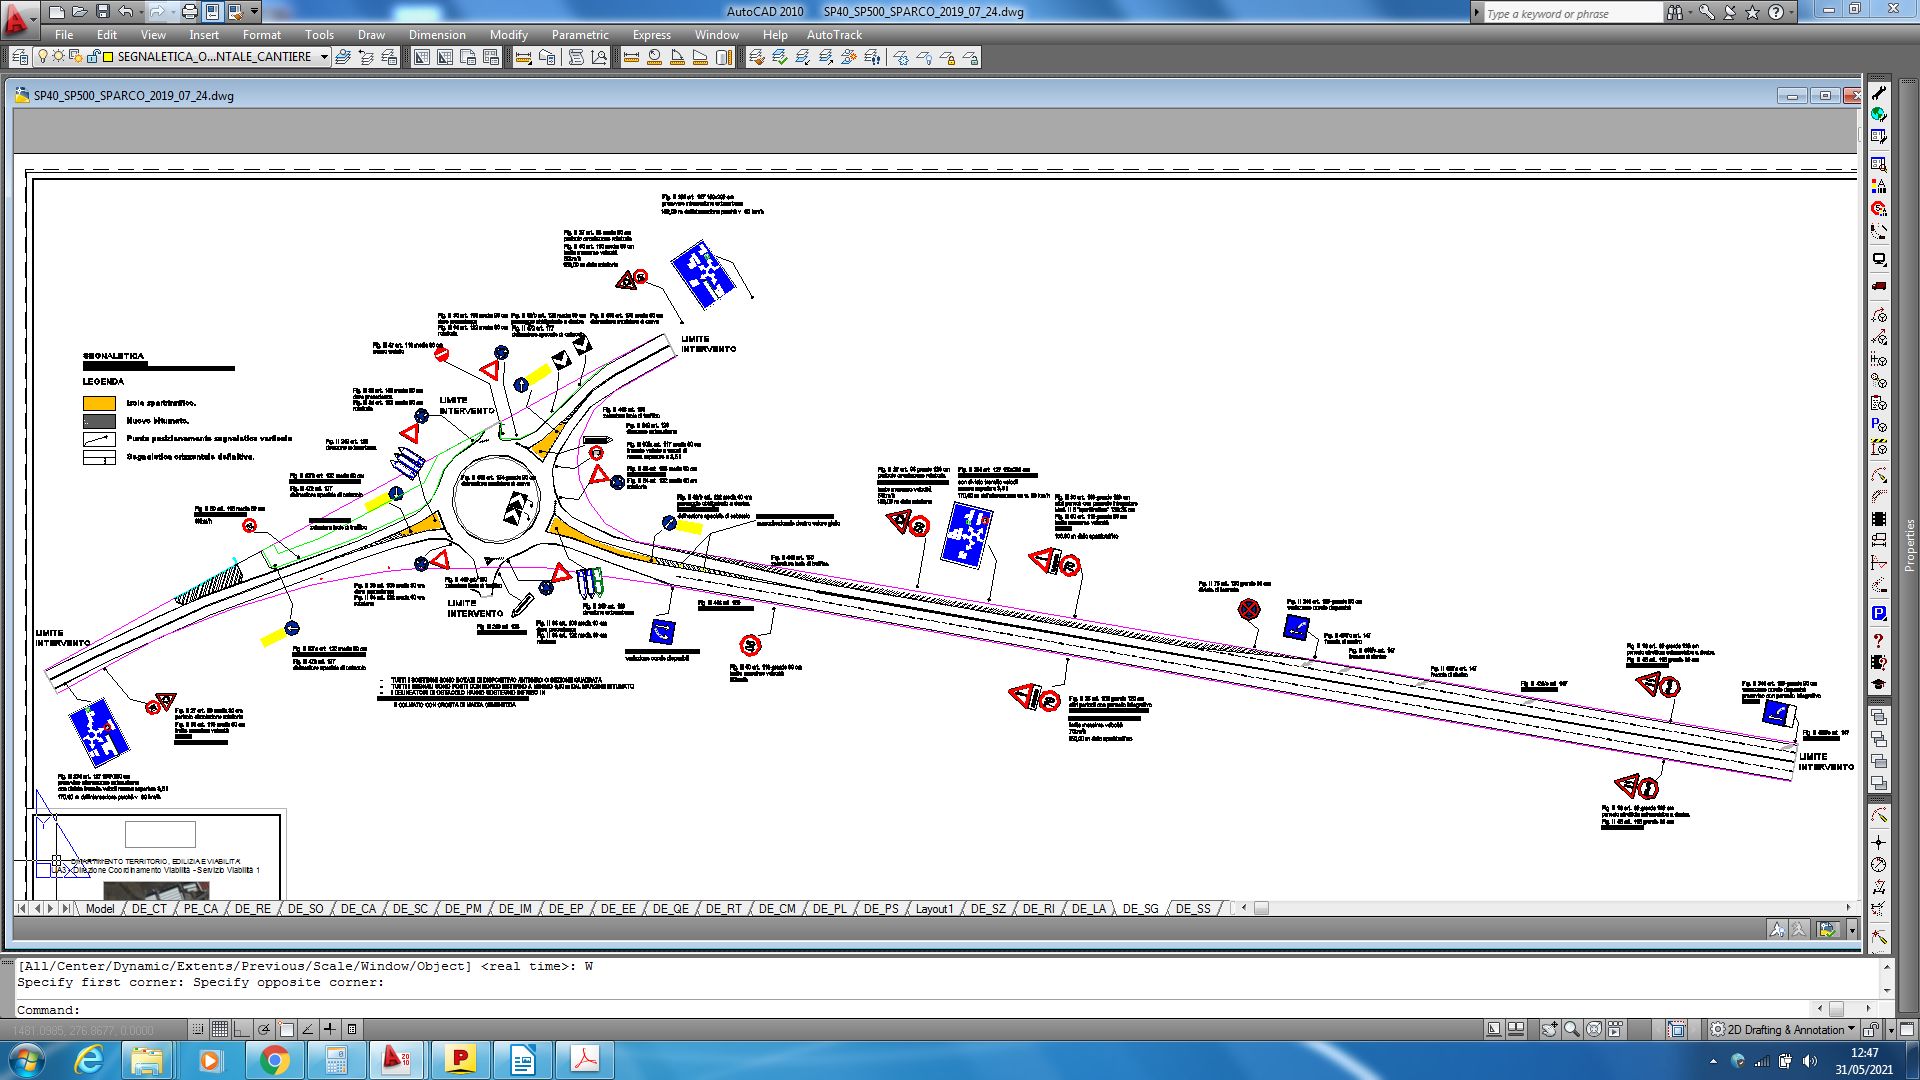The width and height of the screenshot is (1920, 1080).
Task: Click the wrench icon in right toolbar
Action: pos(1879,92)
